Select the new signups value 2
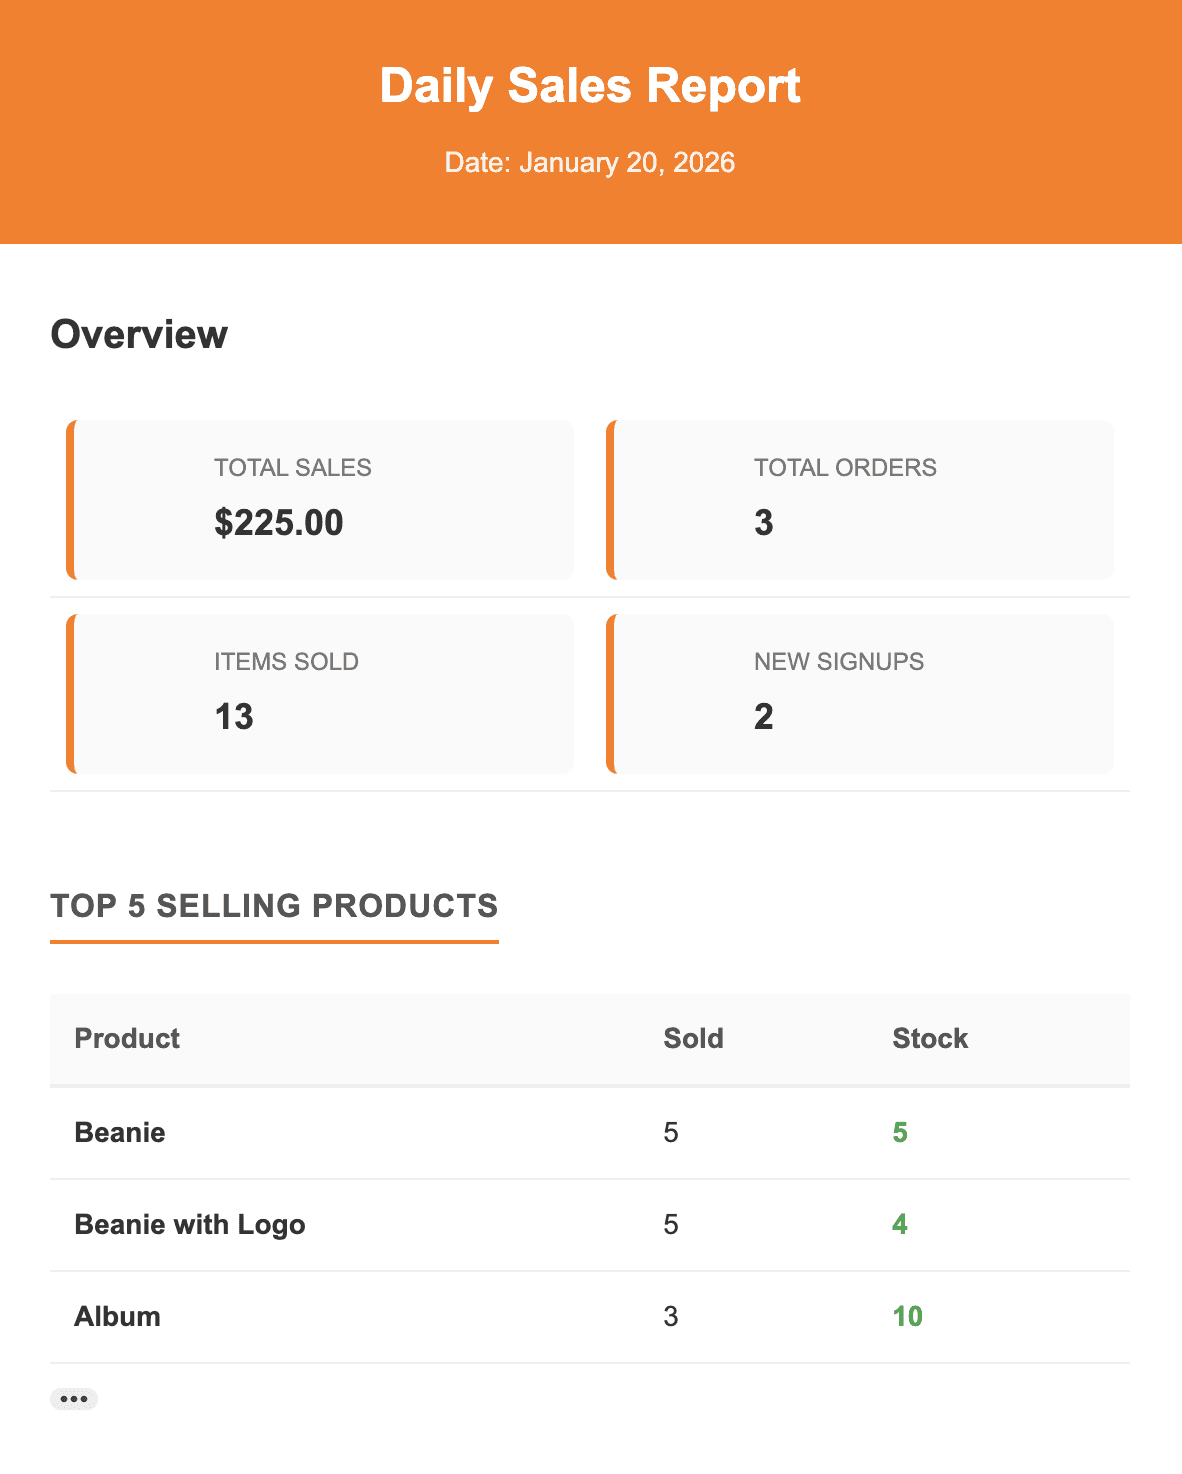 (x=764, y=717)
